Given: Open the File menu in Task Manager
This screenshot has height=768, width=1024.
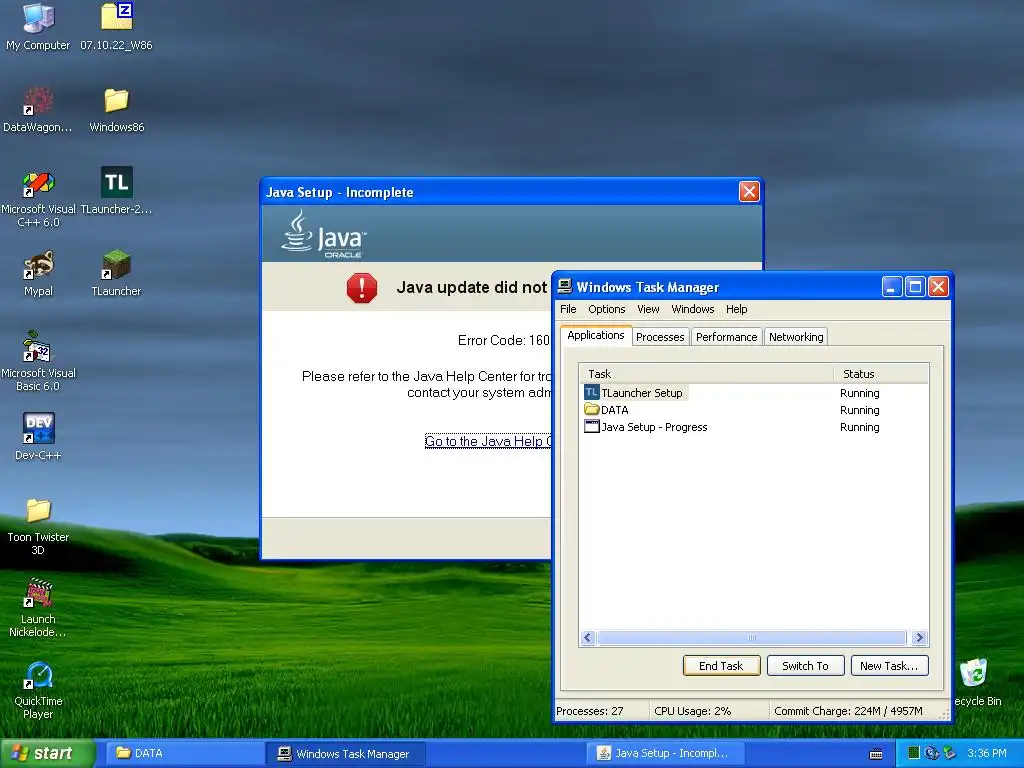Looking at the screenshot, I should click(x=568, y=309).
